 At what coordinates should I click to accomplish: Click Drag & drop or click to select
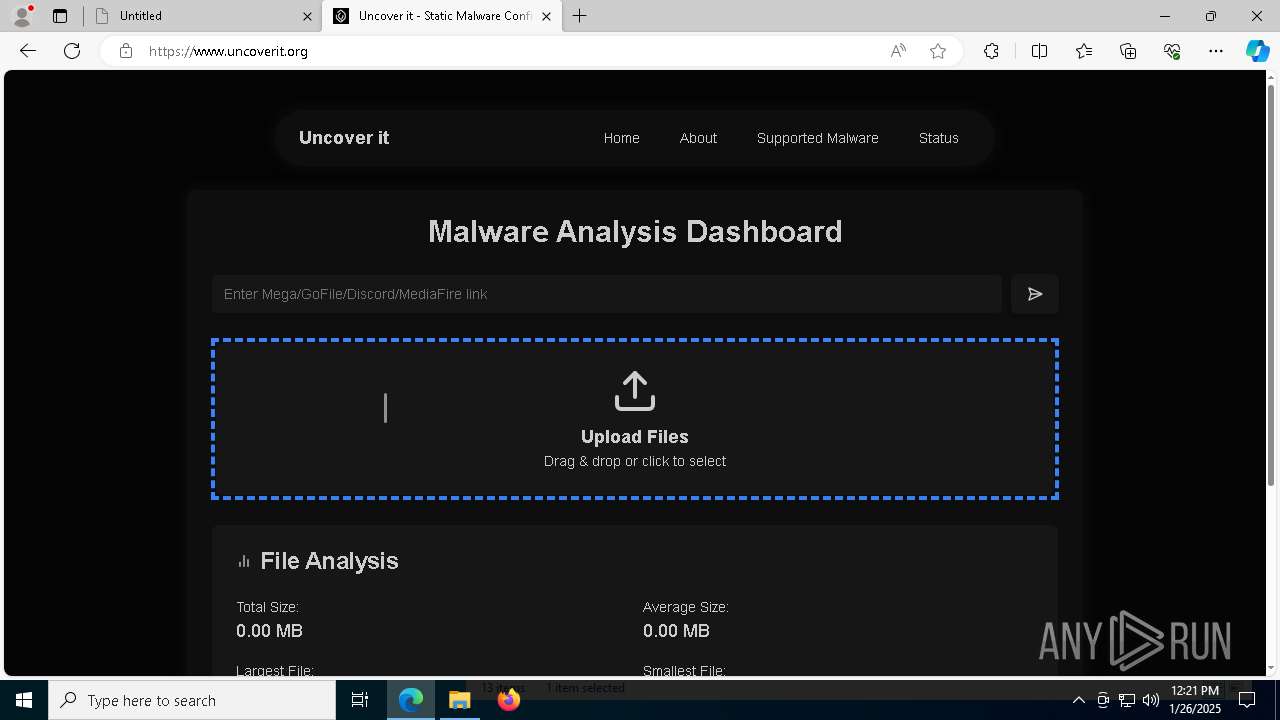pyautogui.click(x=635, y=461)
